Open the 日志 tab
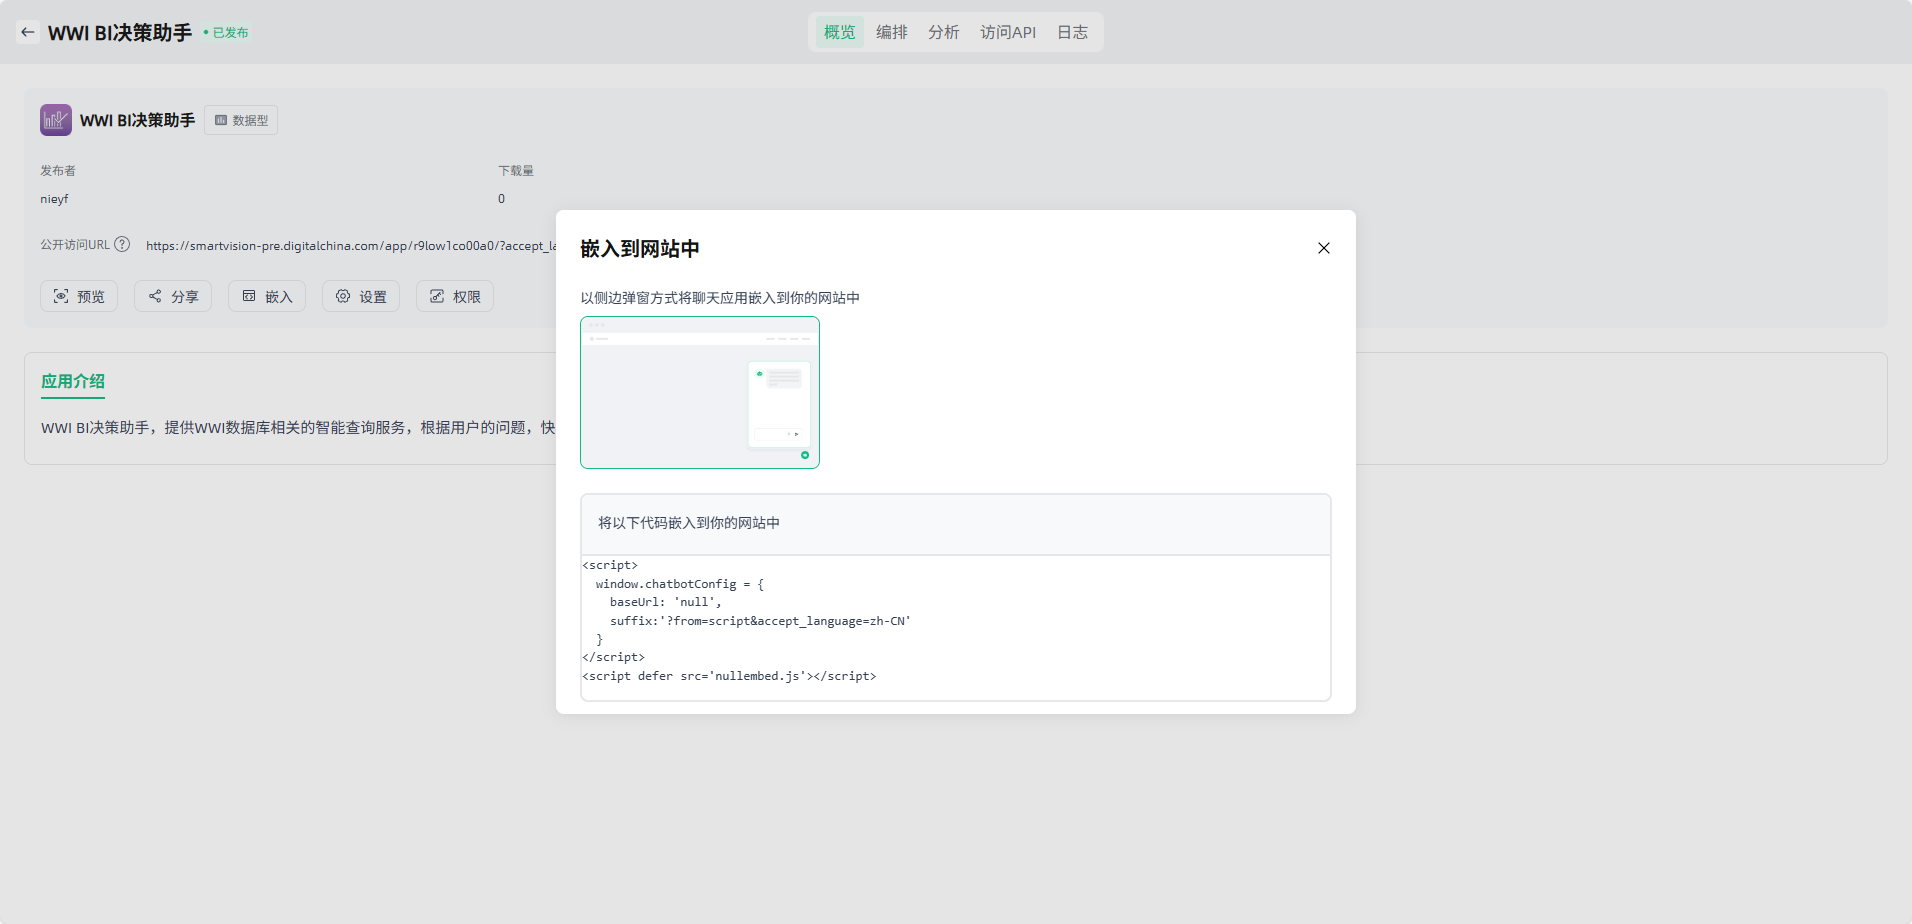 [1072, 32]
